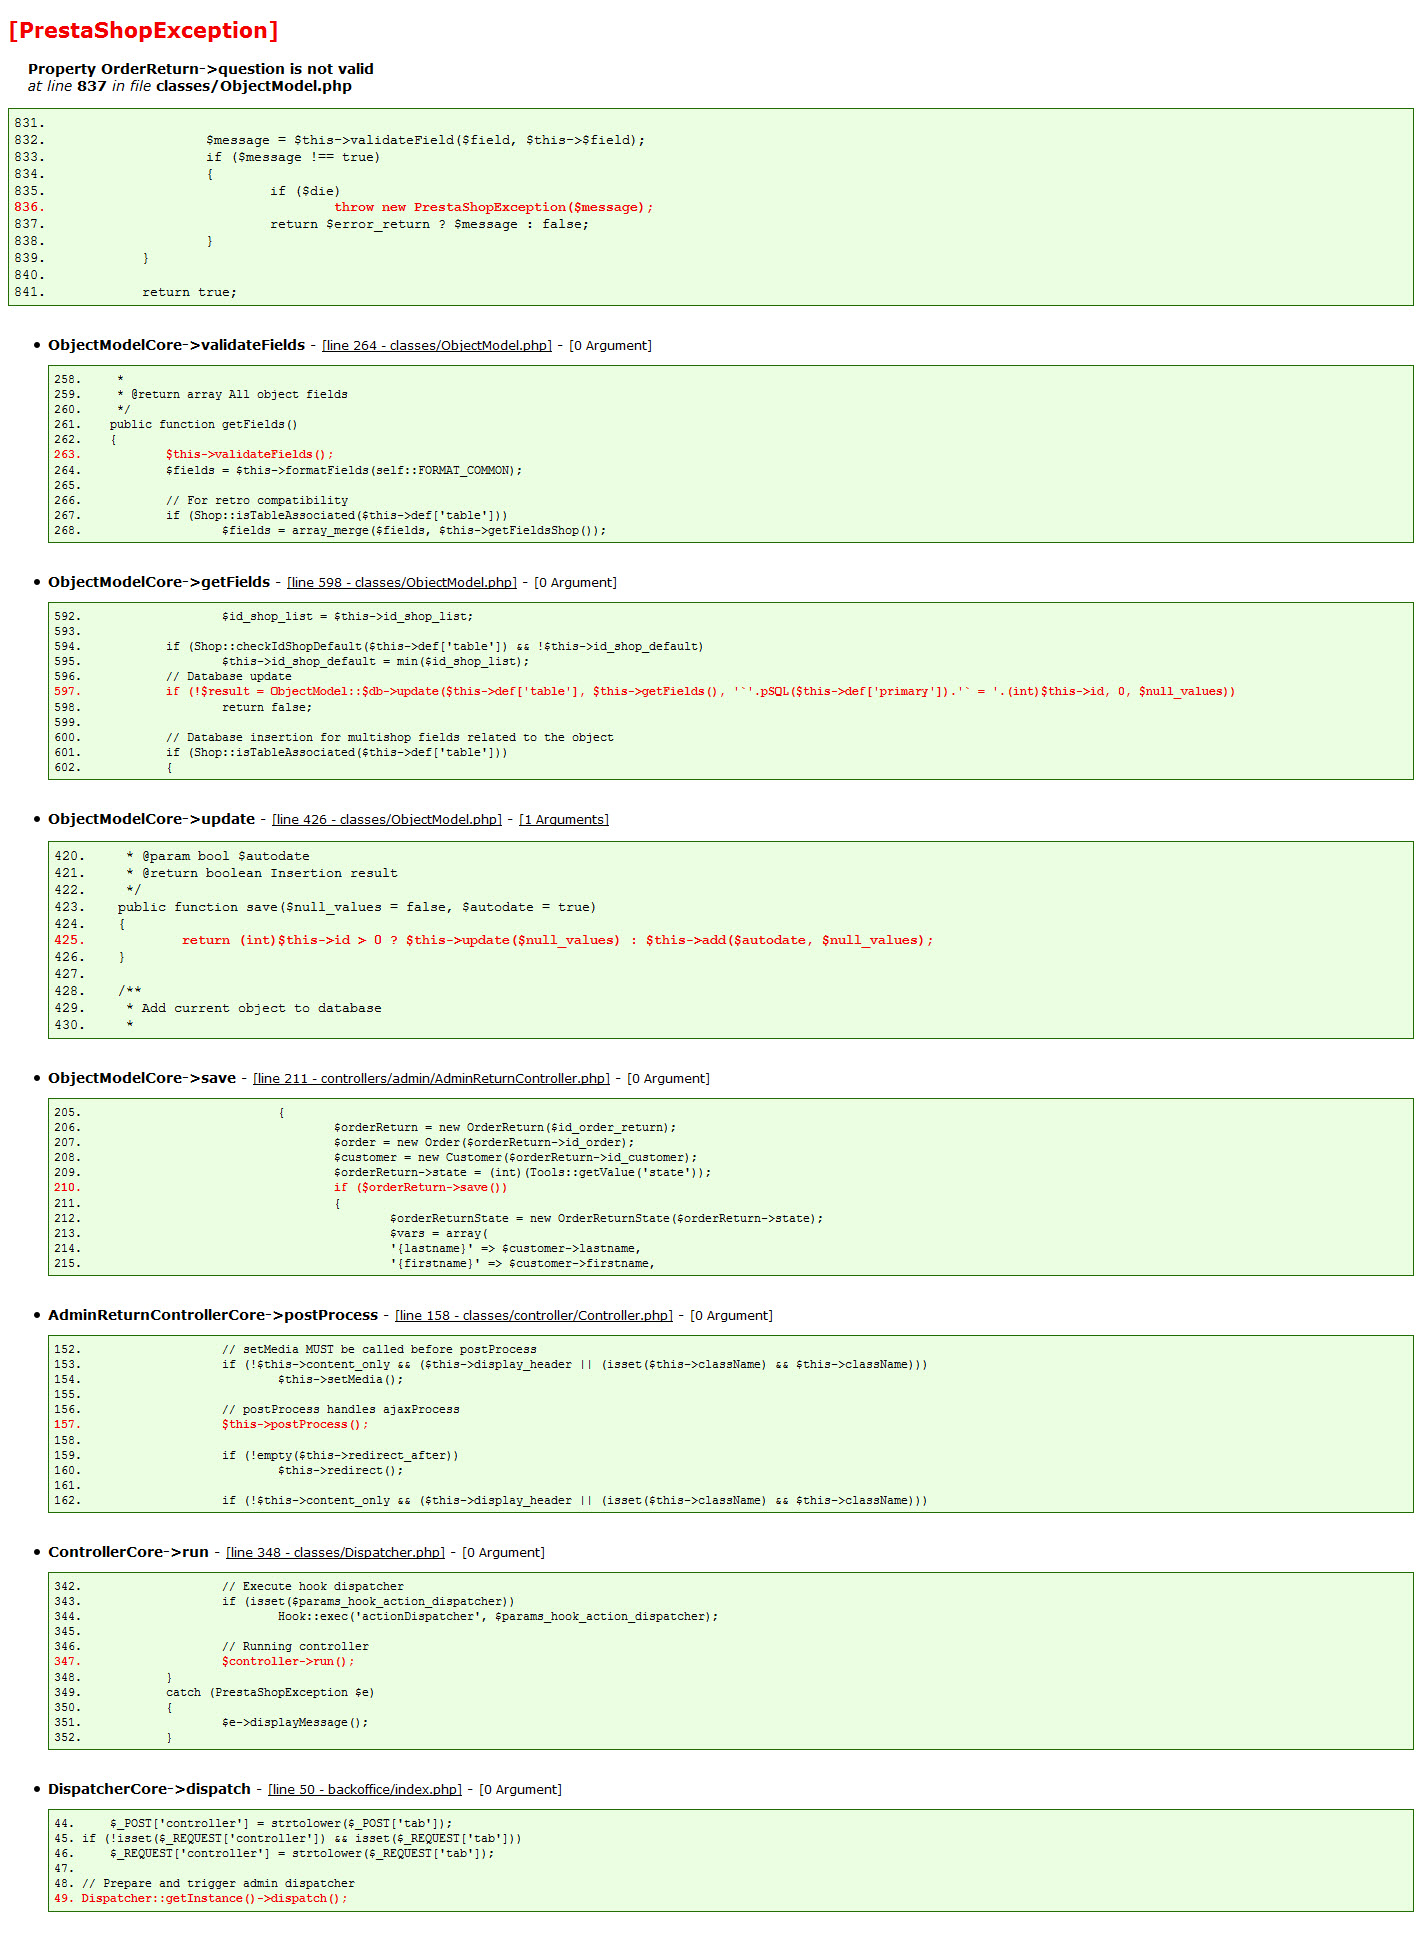Screen dimensions: 1424x1941
Task: Click the '$e->displayMessage();' line
Action: click(x=295, y=1723)
